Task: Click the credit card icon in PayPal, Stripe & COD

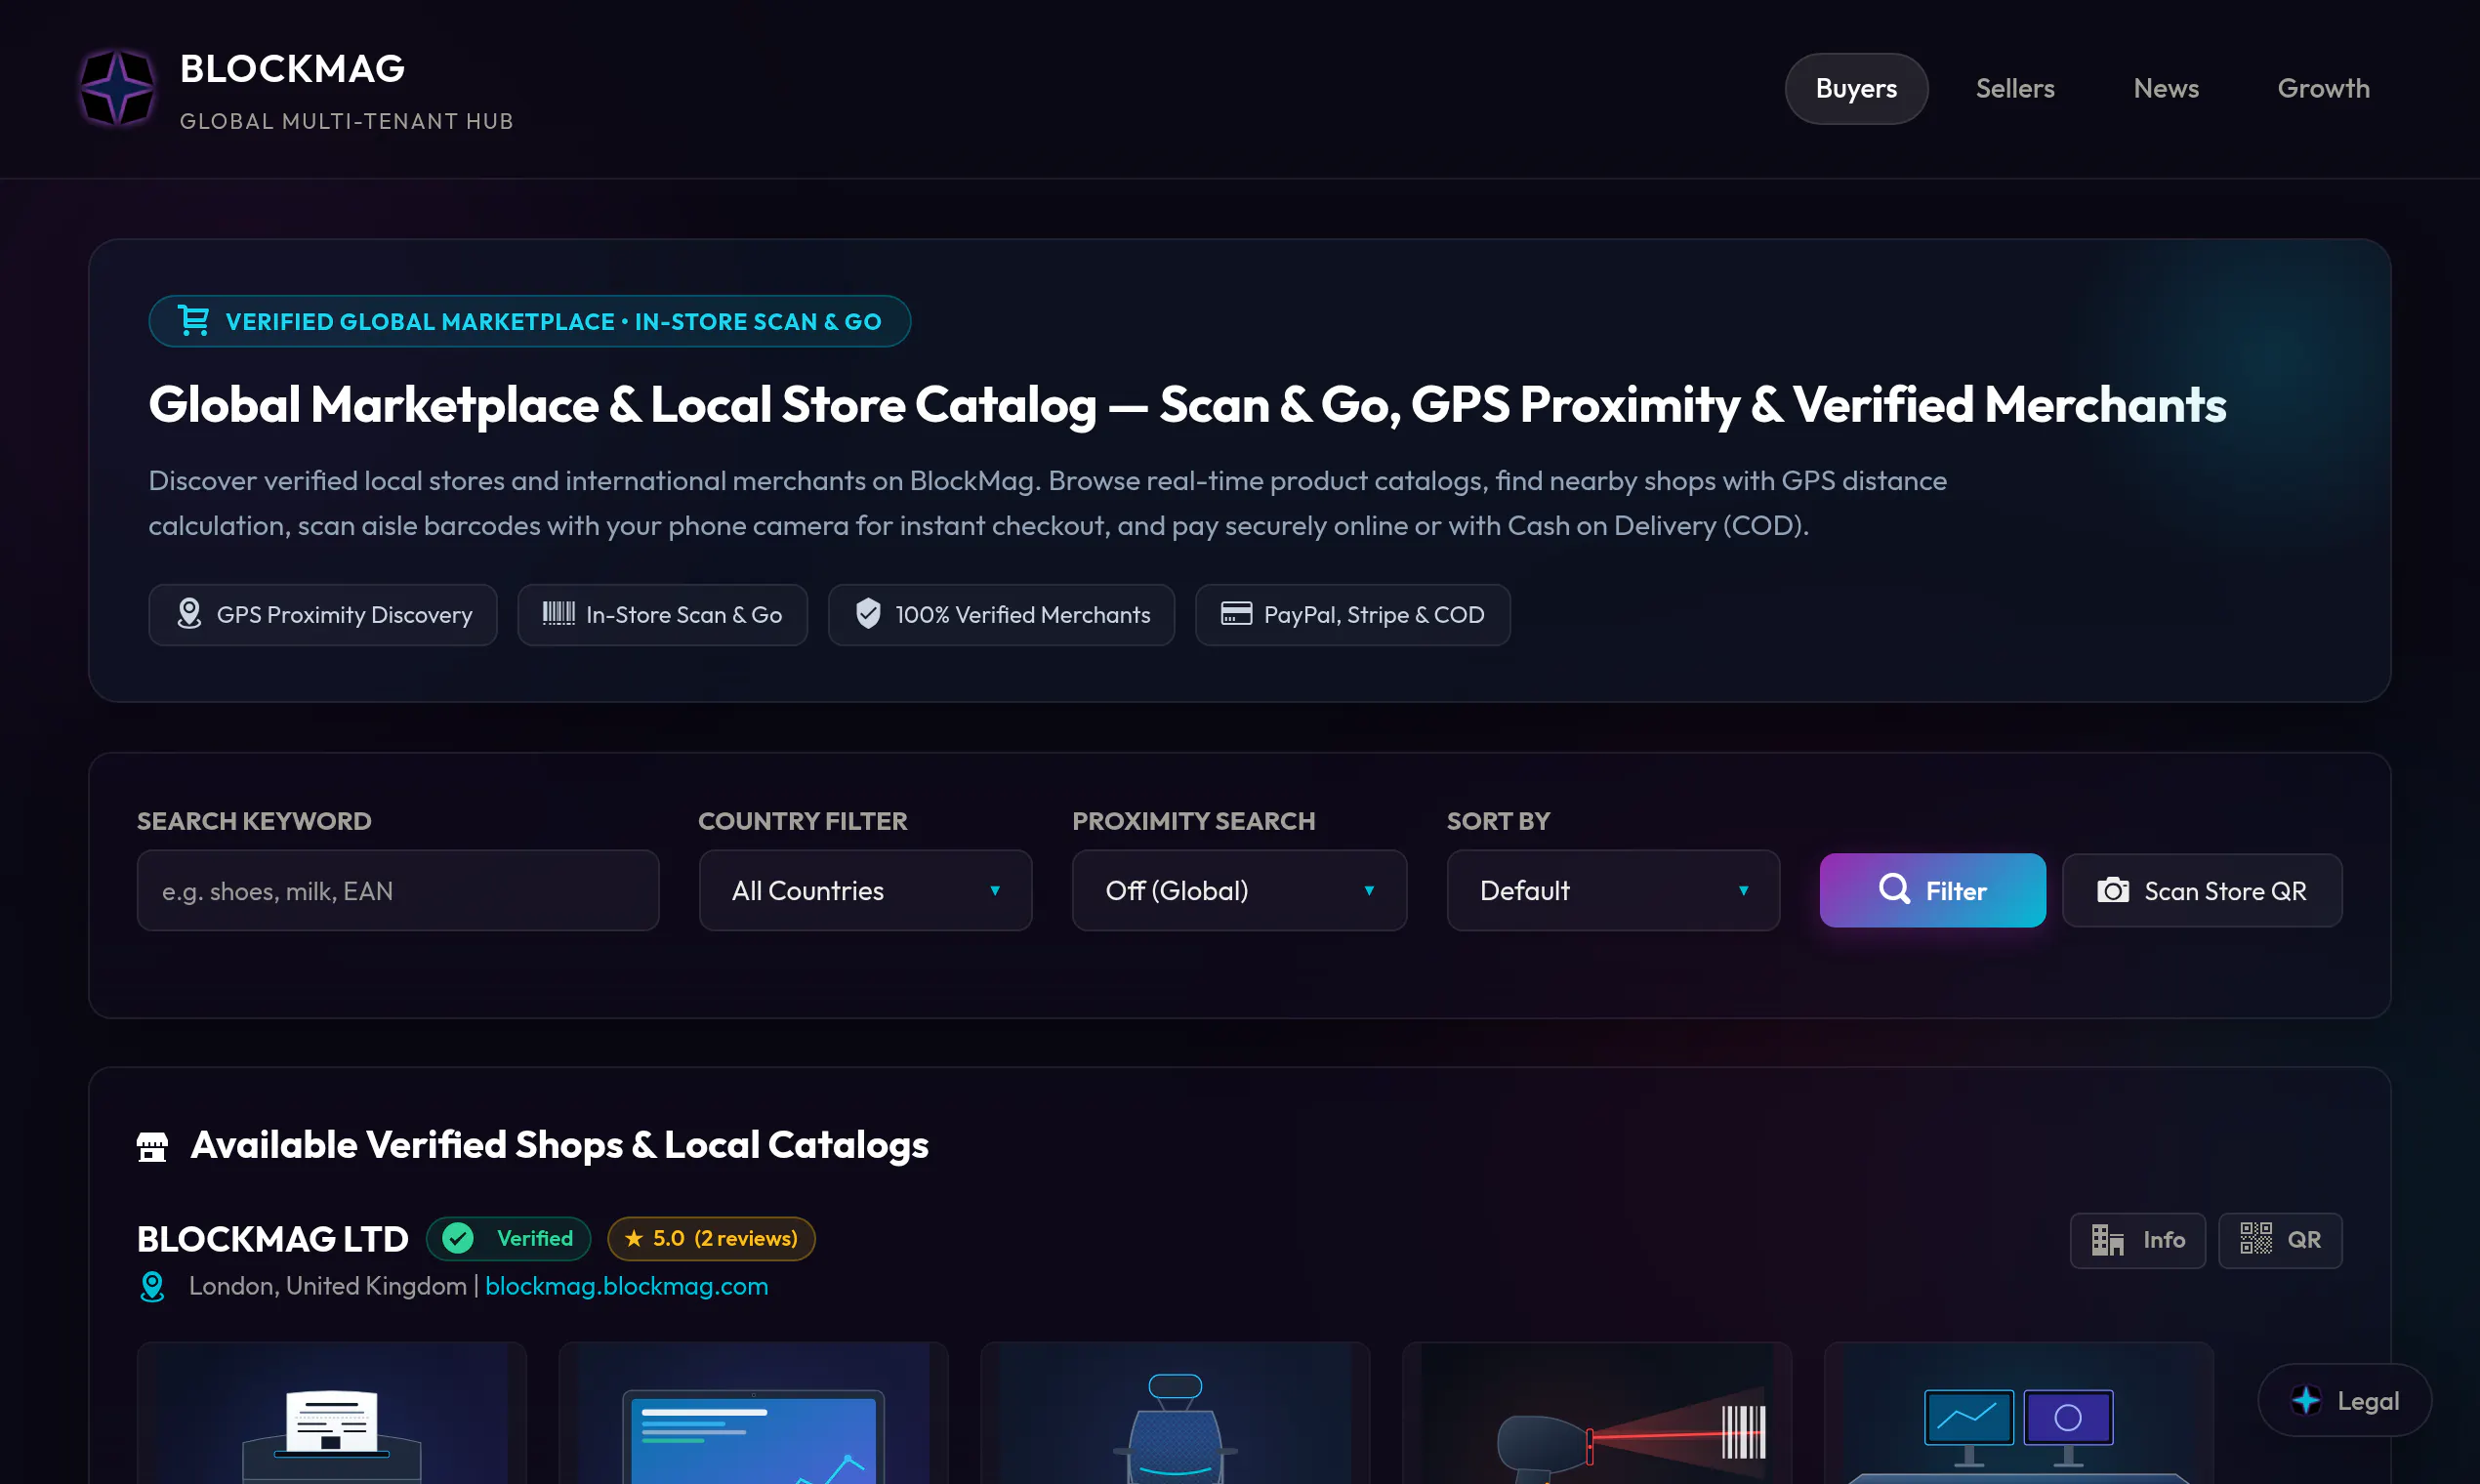Action: click(x=1236, y=614)
